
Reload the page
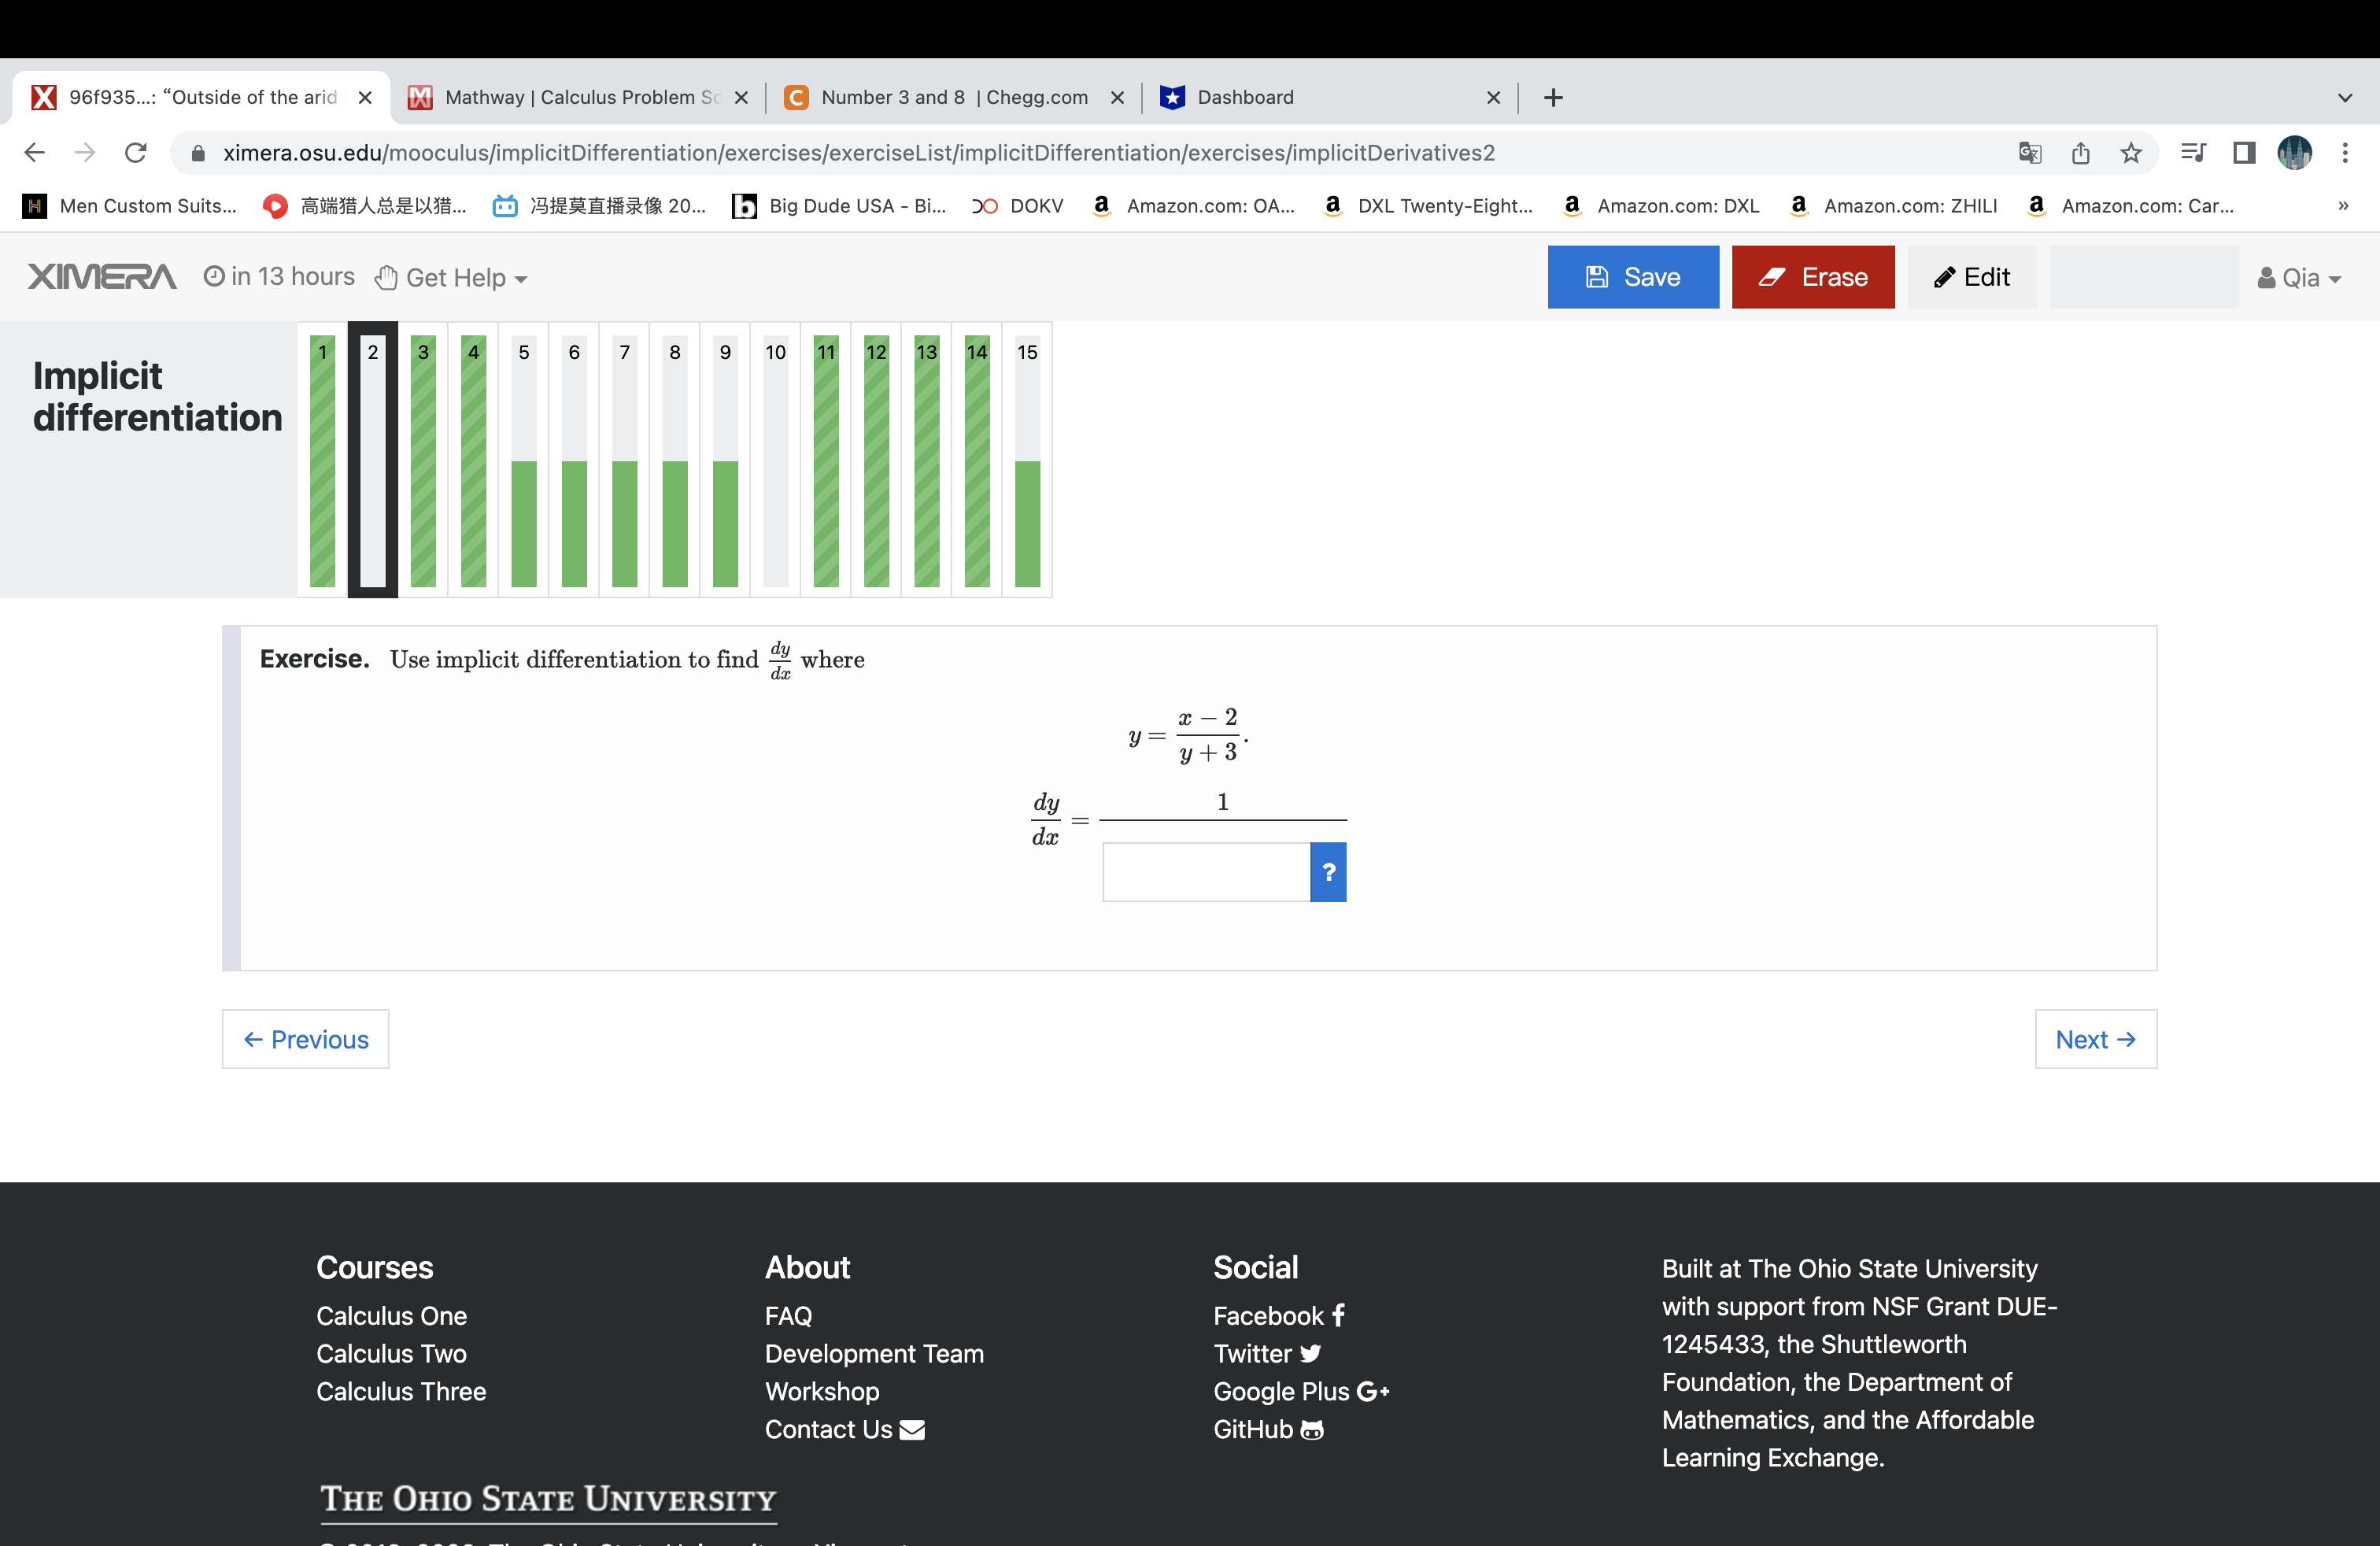[x=136, y=153]
